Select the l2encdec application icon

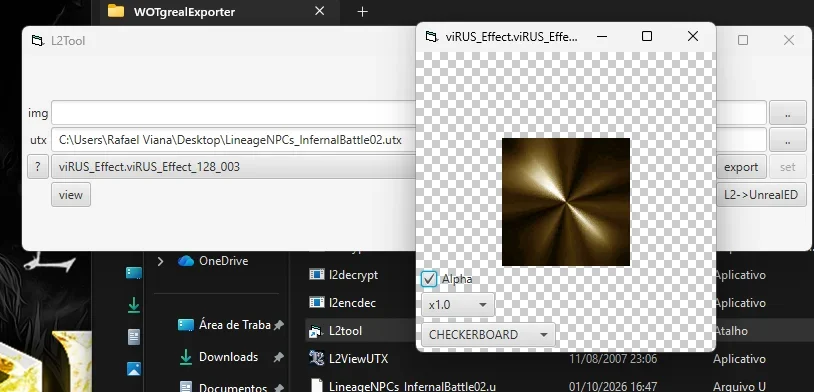point(316,302)
